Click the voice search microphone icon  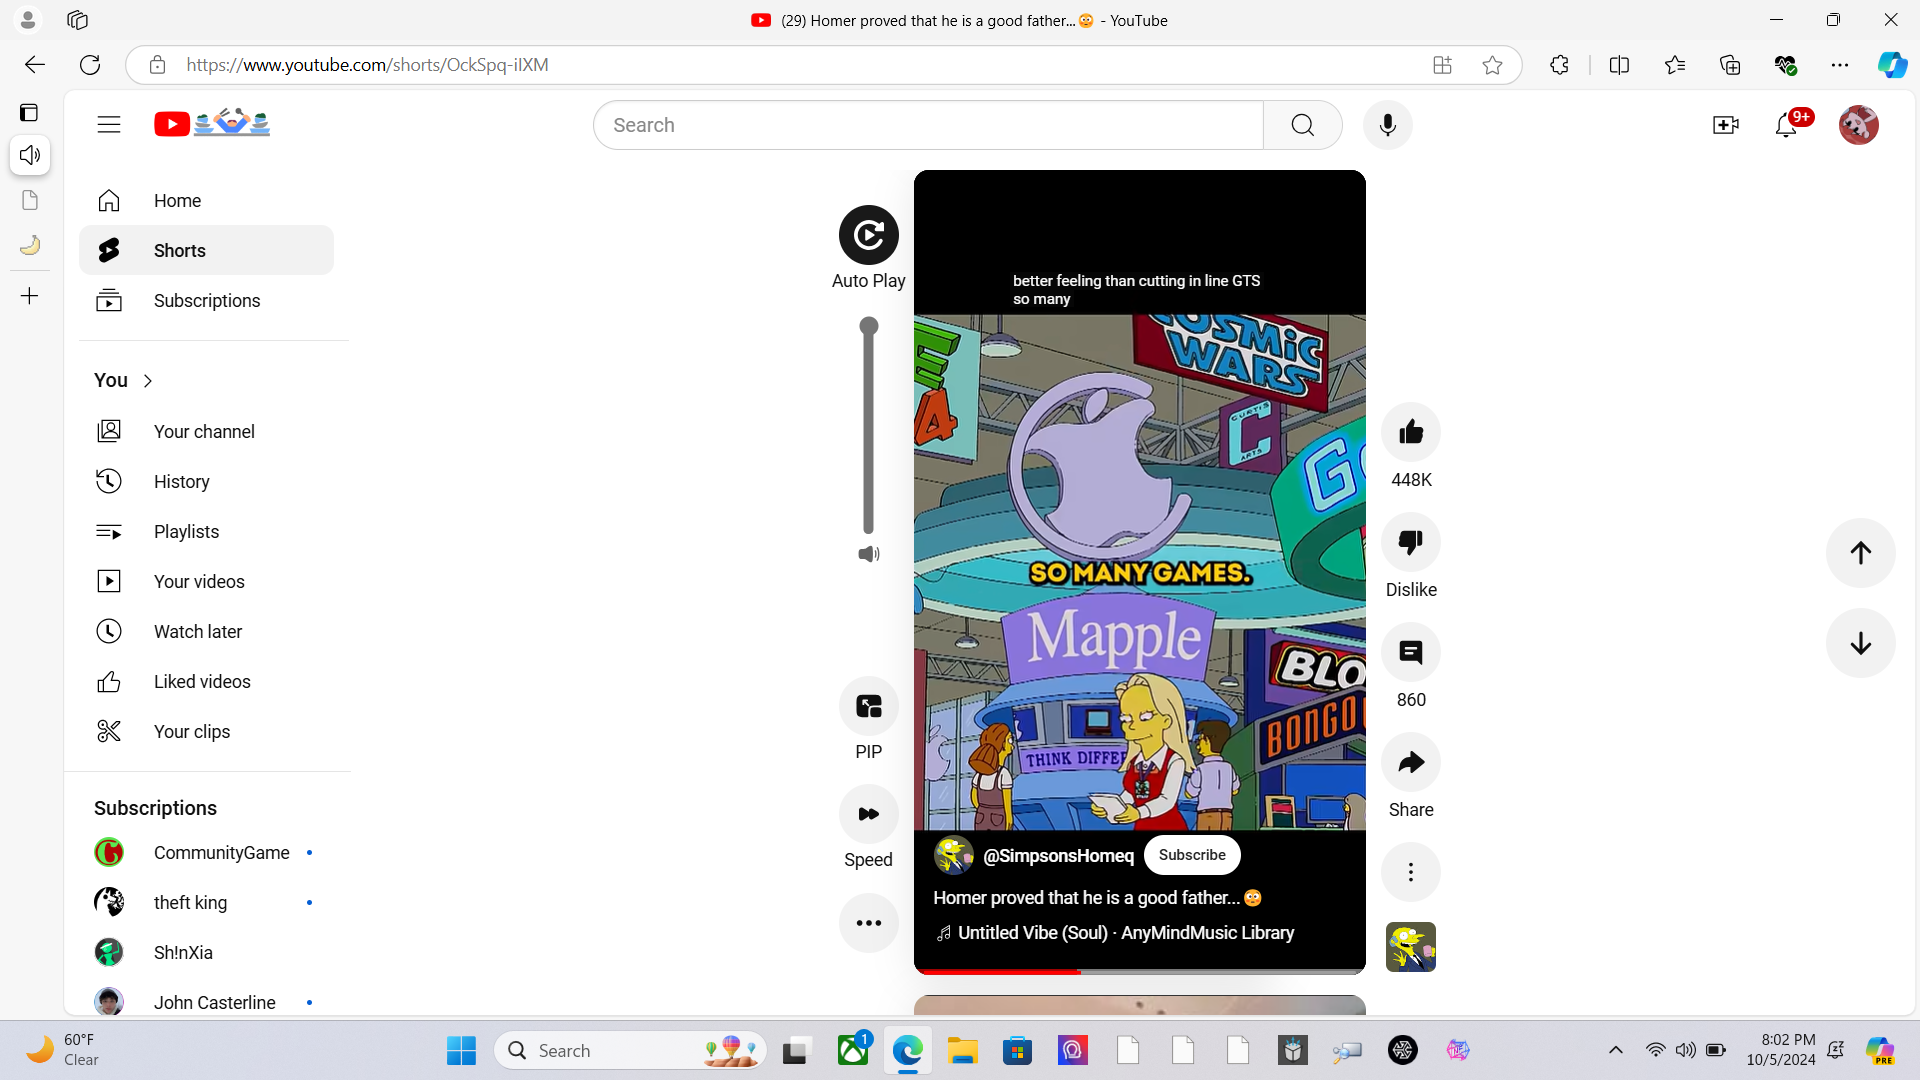point(1387,125)
